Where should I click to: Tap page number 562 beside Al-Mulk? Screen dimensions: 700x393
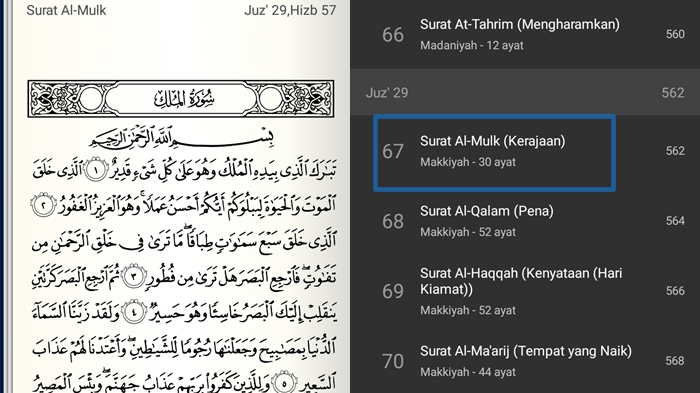tap(675, 151)
